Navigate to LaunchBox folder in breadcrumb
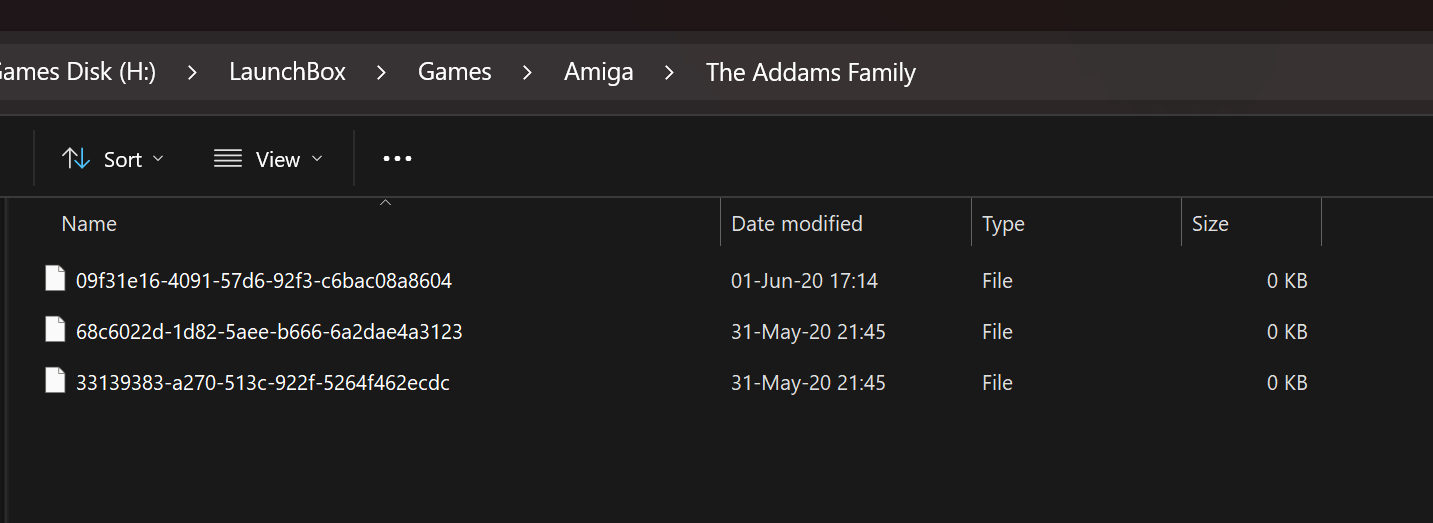Screen dimensions: 1433x523 click(287, 72)
